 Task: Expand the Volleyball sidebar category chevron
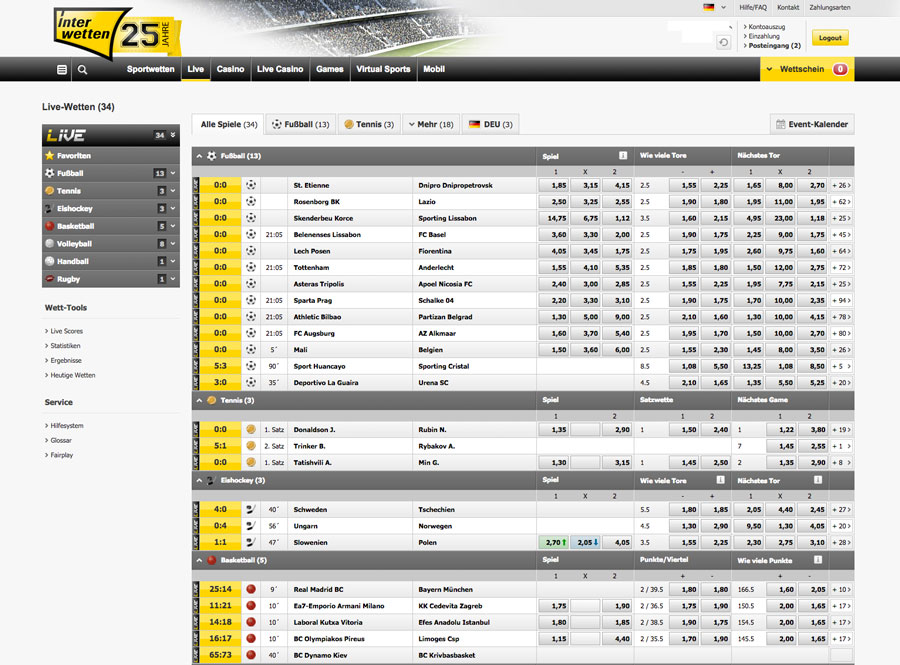tap(173, 243)
